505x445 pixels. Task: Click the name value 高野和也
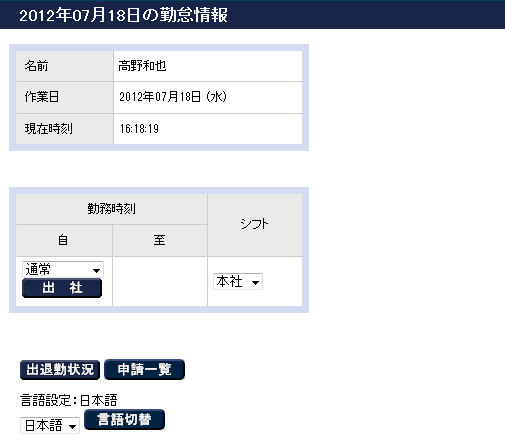click(142, 66)
